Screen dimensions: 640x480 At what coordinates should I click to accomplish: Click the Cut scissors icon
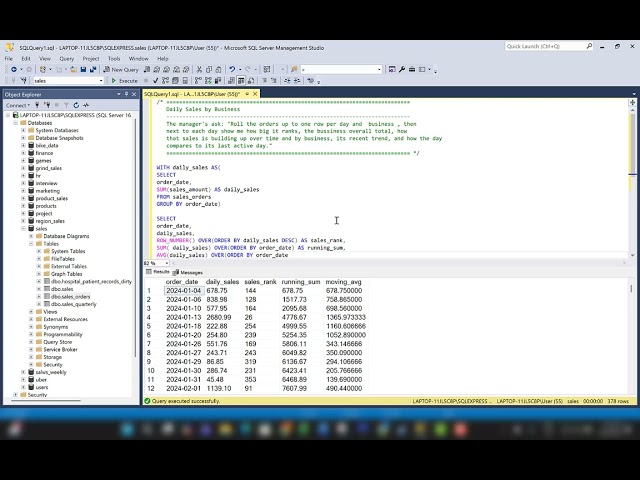199,69
